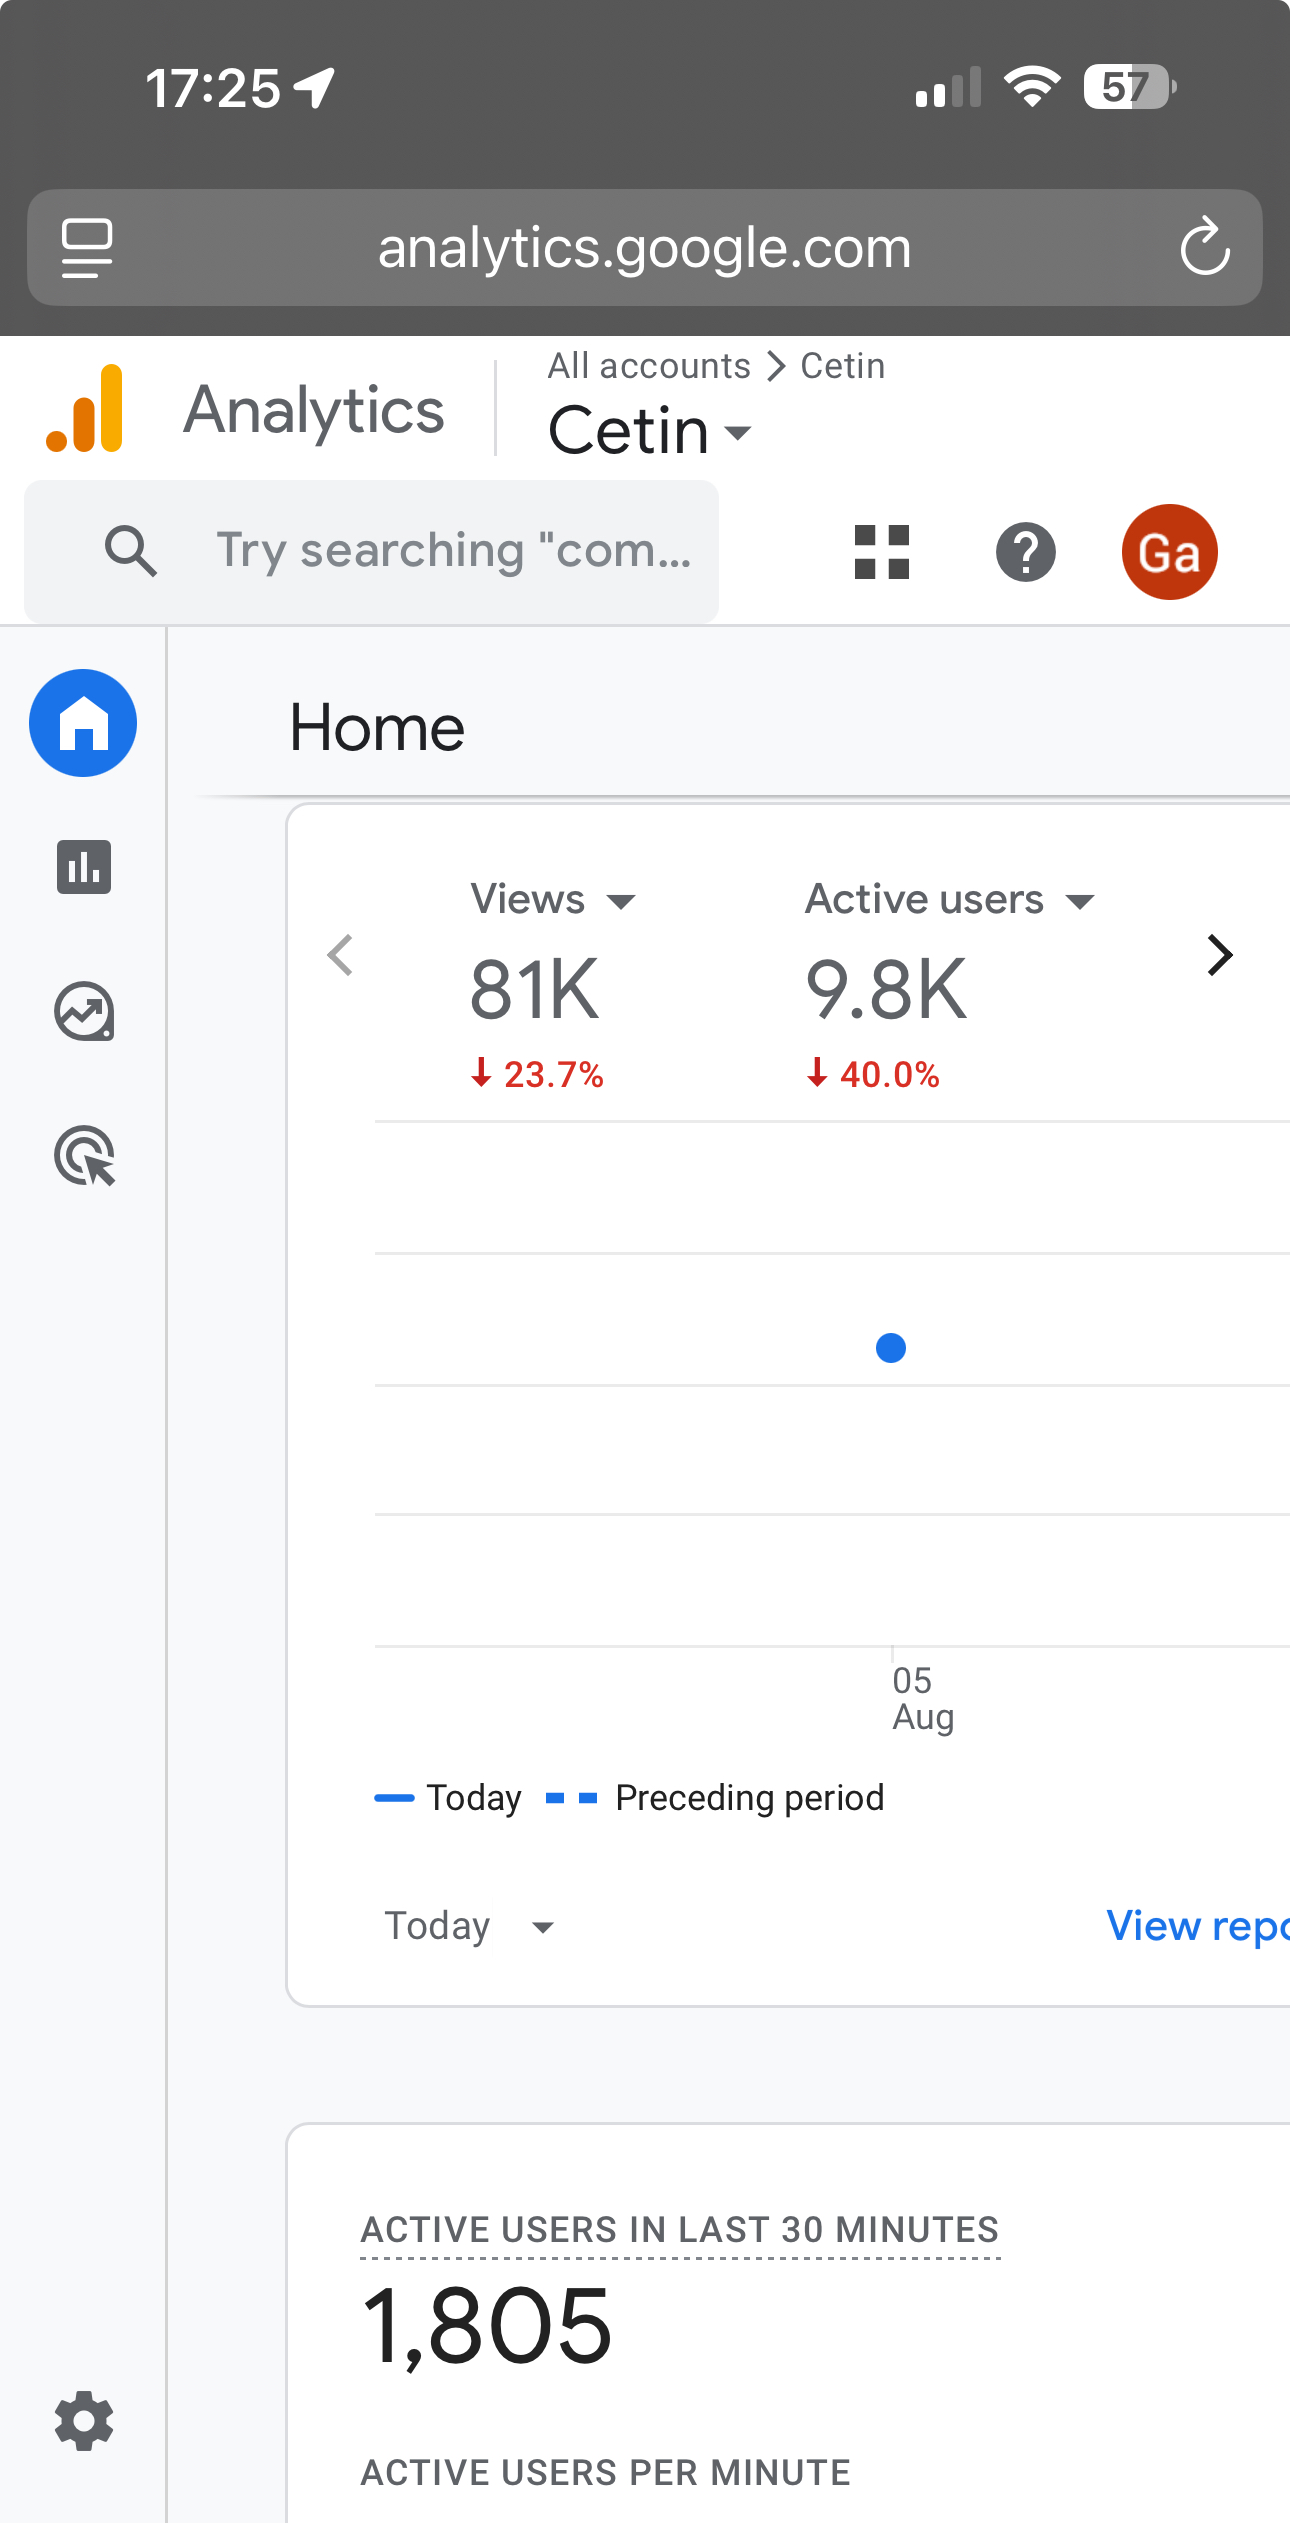Screen dimensions: 1290x2523
Task: Expand the Active users metric dropdown
Action: 950,899
